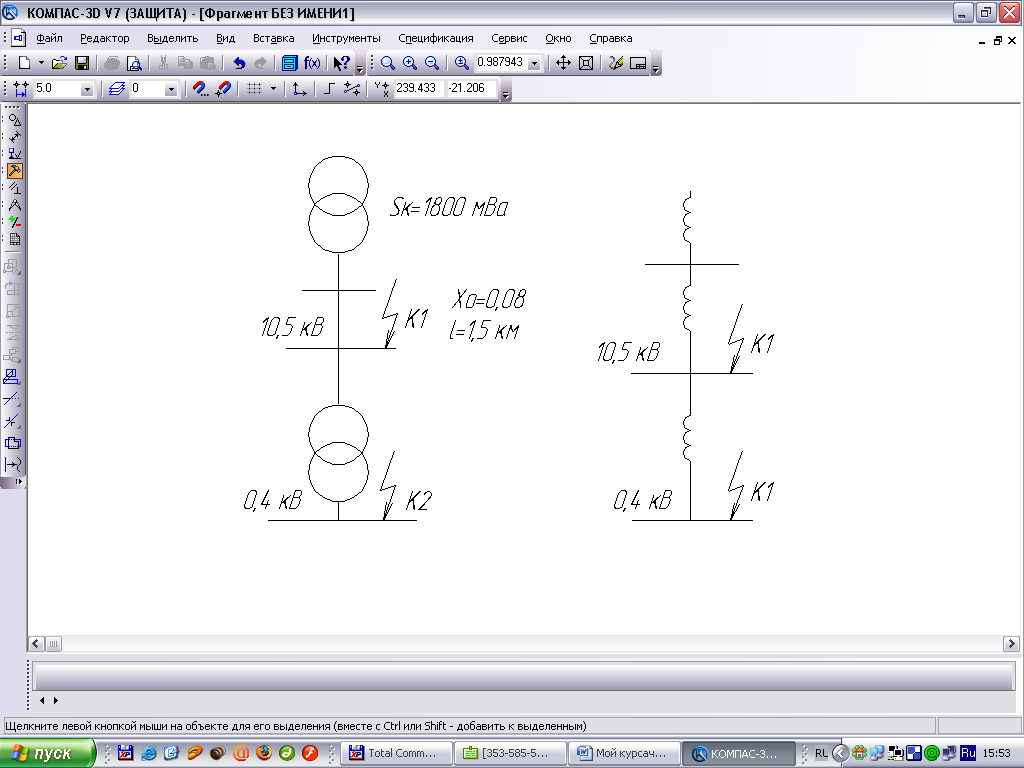Screen dimensions: 1024x768
Task: Expand the cursor step 5.0 dropdown
Action: click(x=87, y=89)
